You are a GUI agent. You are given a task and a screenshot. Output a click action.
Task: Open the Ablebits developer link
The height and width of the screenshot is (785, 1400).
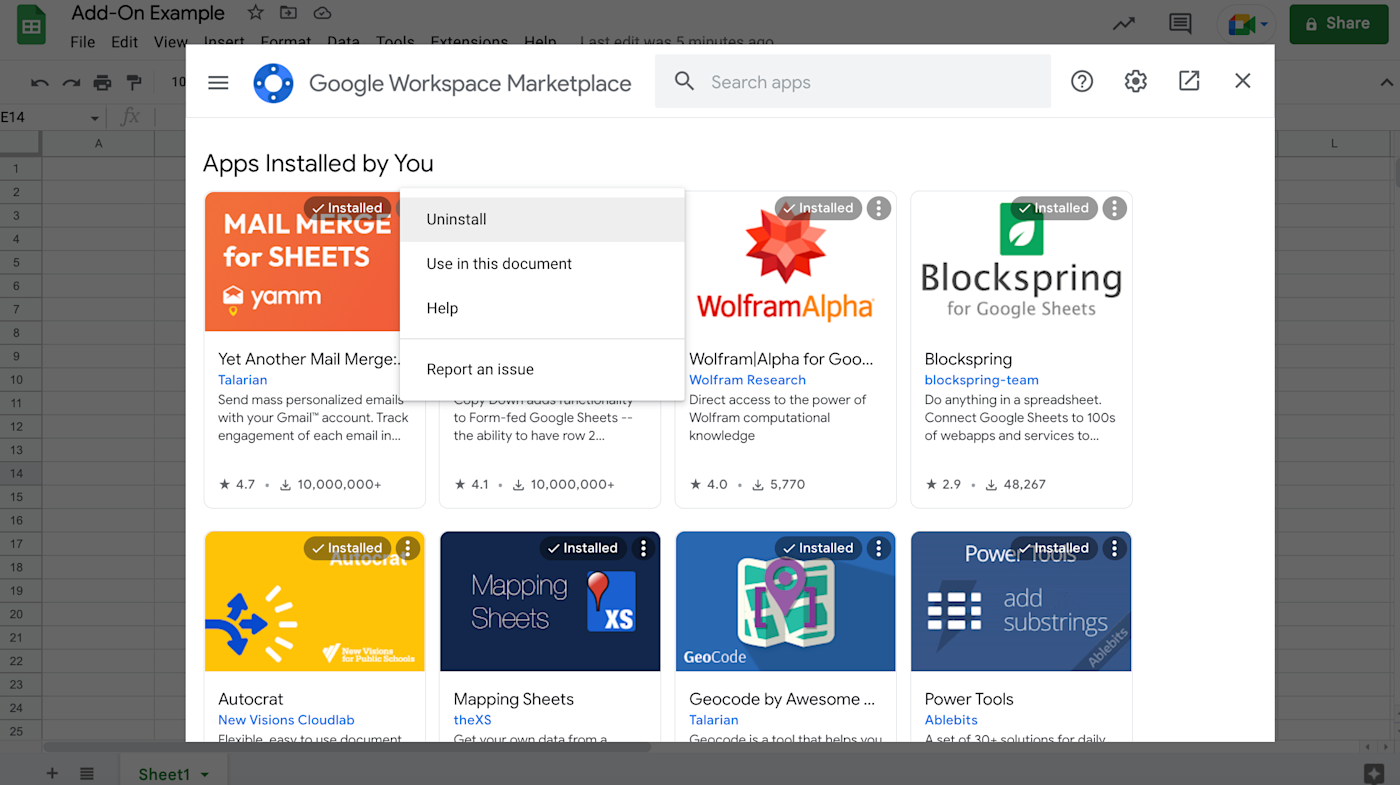tap(951, 720)
